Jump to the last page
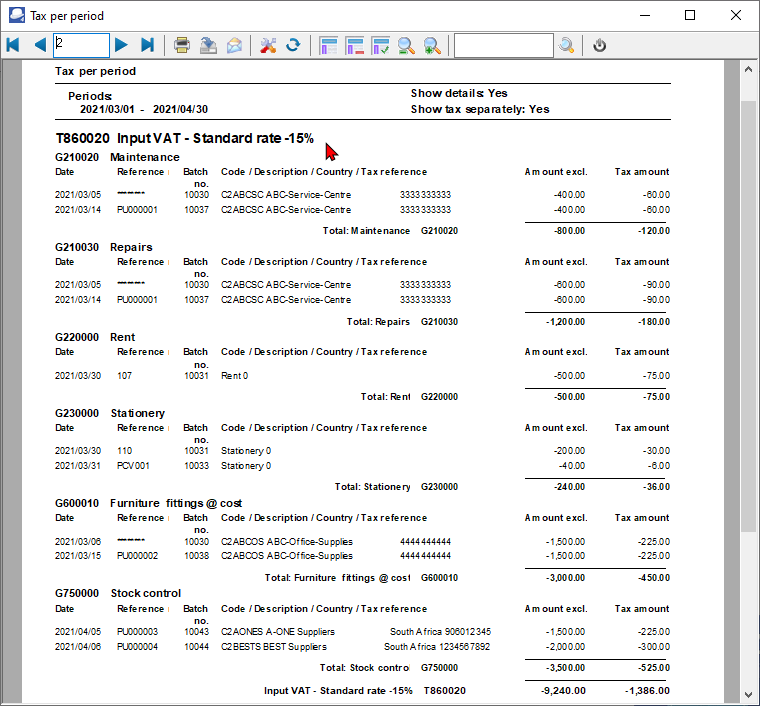Screen dimensions: 760x706 (x=147, y=45)
